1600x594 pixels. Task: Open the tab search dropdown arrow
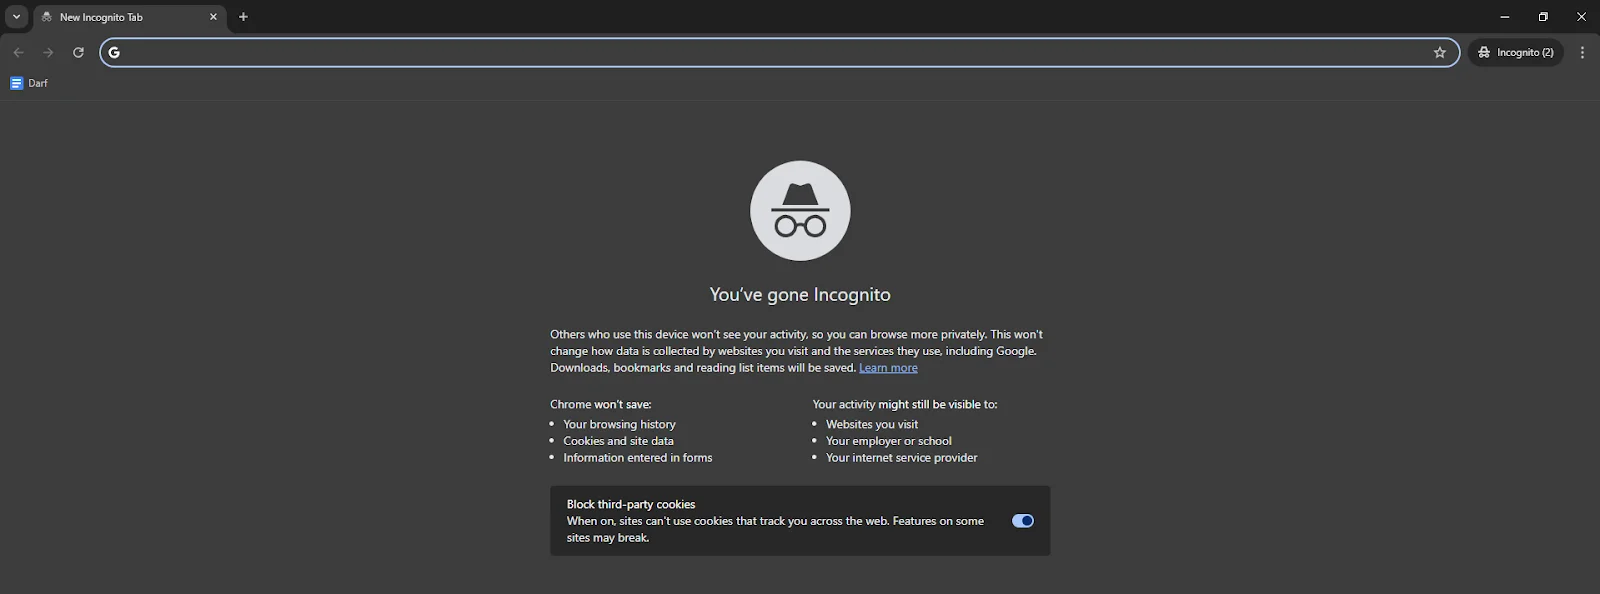click(16, 17)
